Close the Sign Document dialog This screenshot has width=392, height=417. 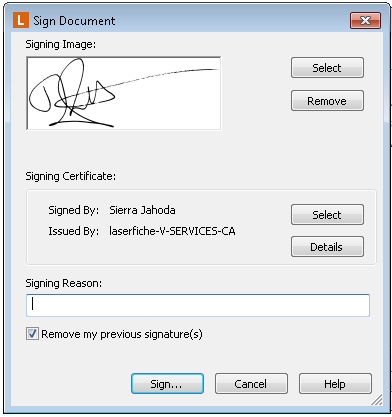coord(365,21)
